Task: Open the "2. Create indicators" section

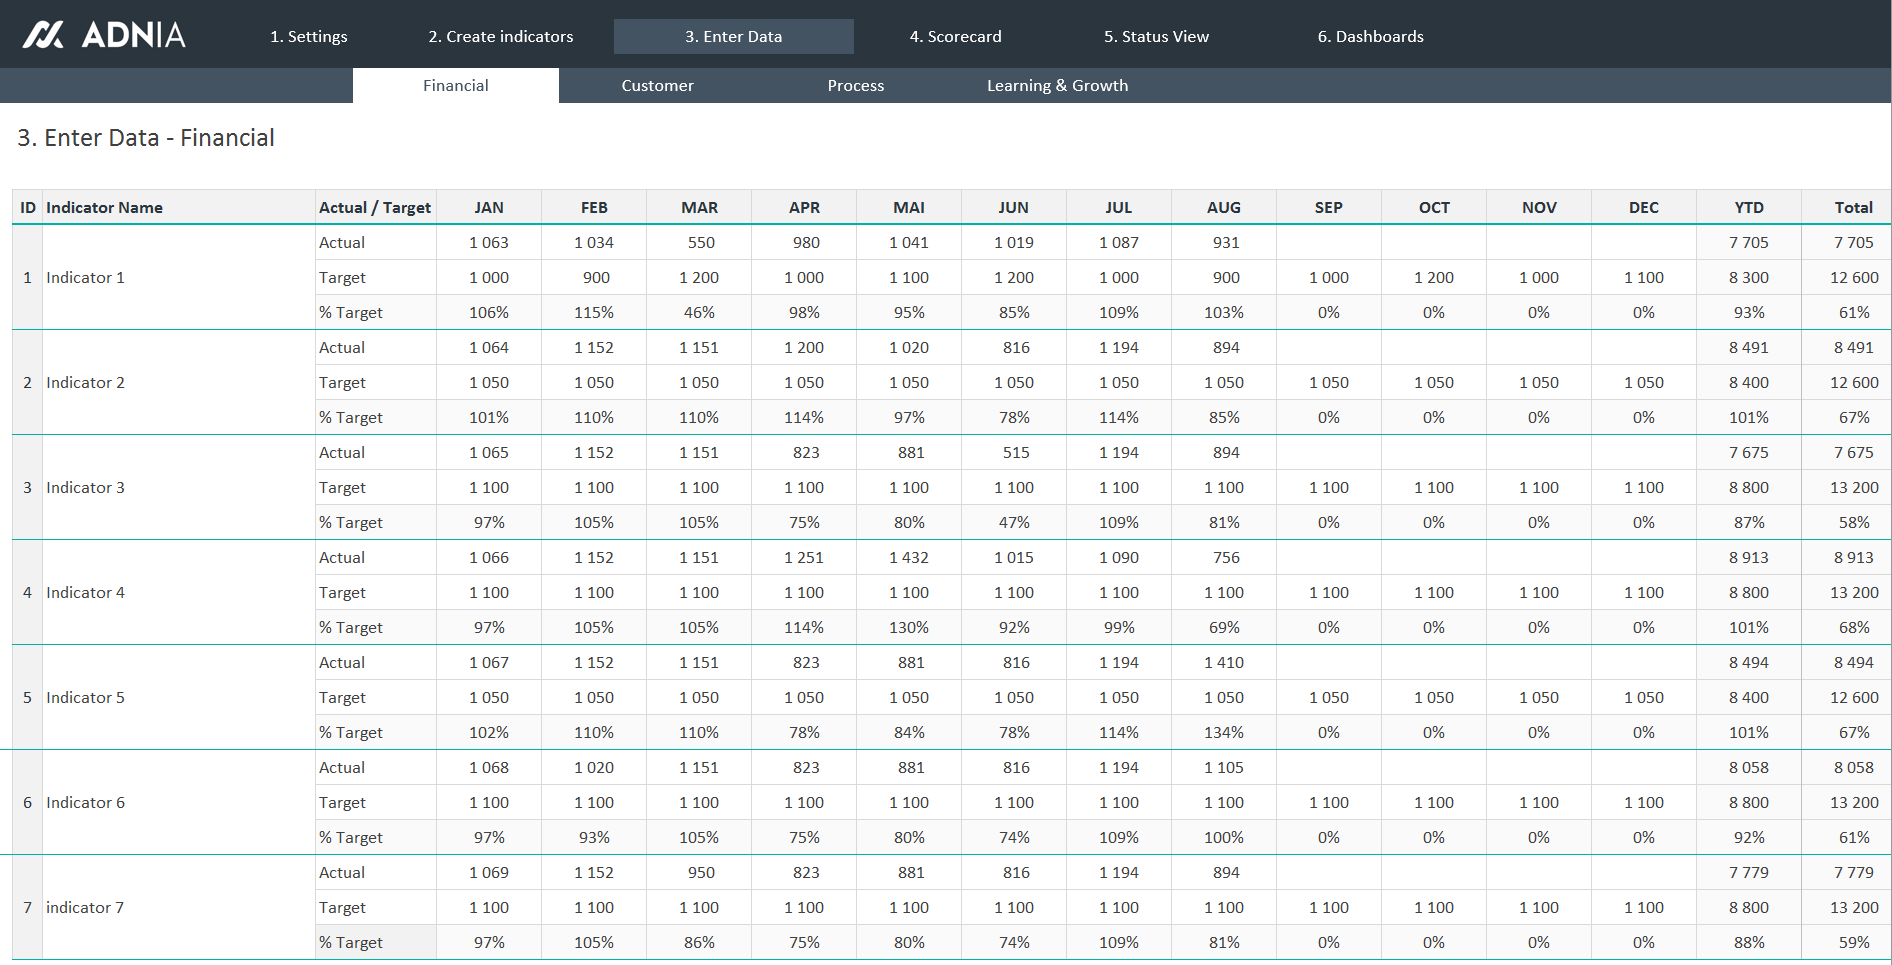Action: 500,36
